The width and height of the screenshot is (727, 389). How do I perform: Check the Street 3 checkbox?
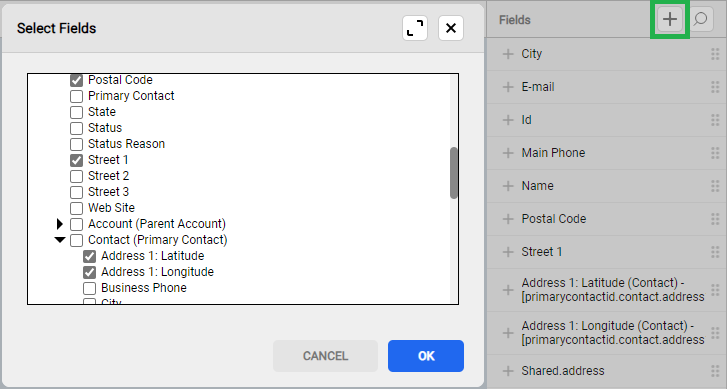click(x=77, y=192)
